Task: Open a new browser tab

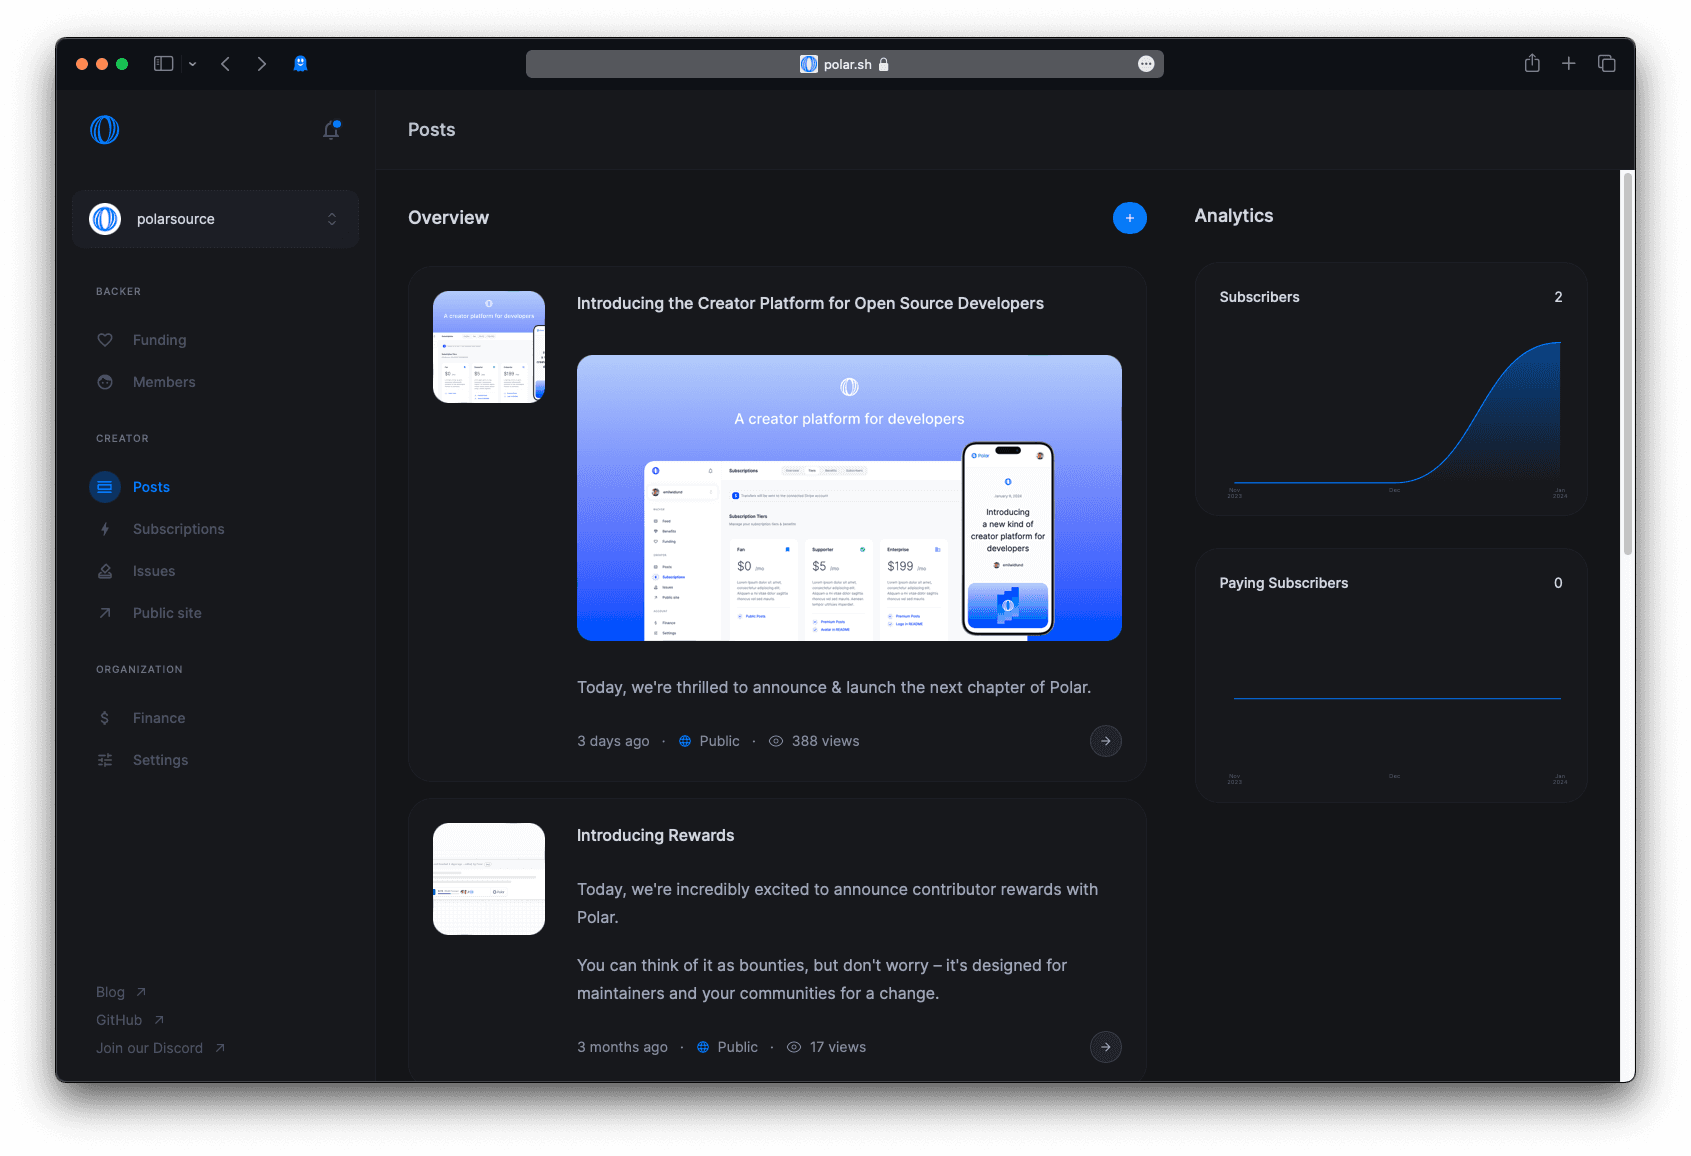Action: point(1569,64)
